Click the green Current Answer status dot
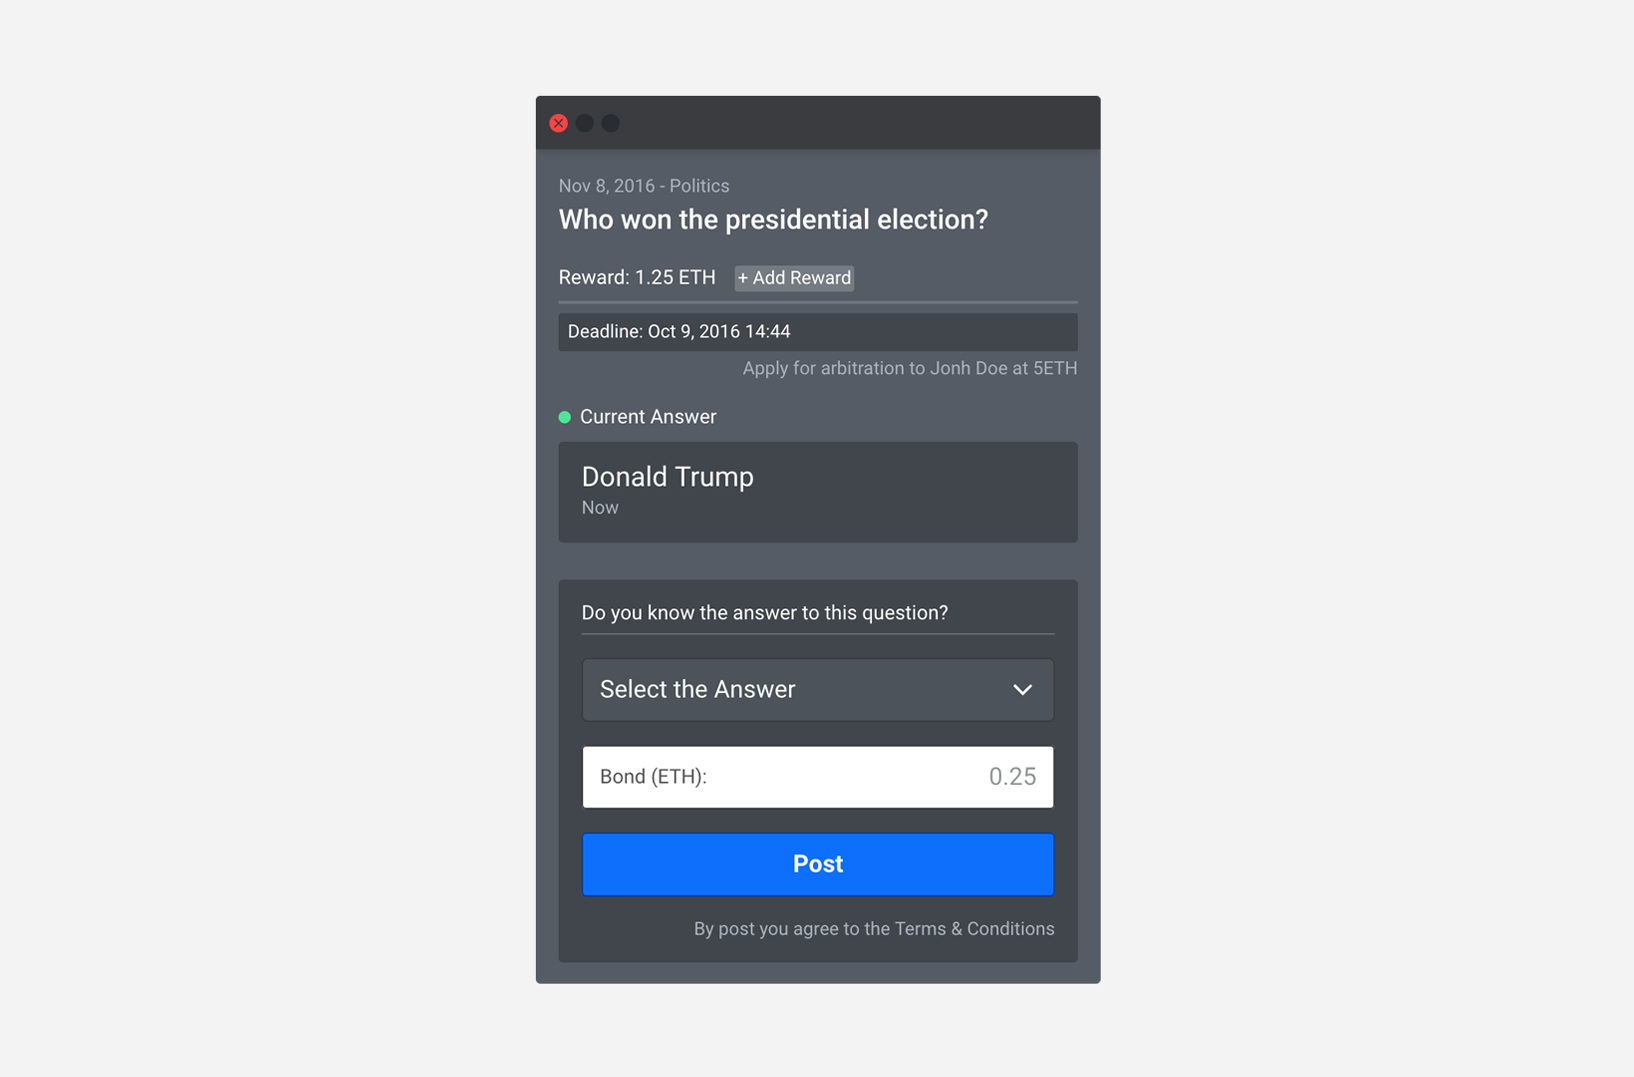Screen dimensions: 1634x1077 pyautogui.click(x=565, y=417)
